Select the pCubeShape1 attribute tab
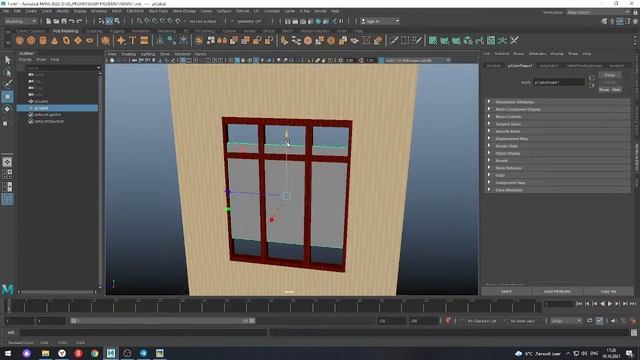The width and height of the screenshot is (640, 360). pos(520,66)
